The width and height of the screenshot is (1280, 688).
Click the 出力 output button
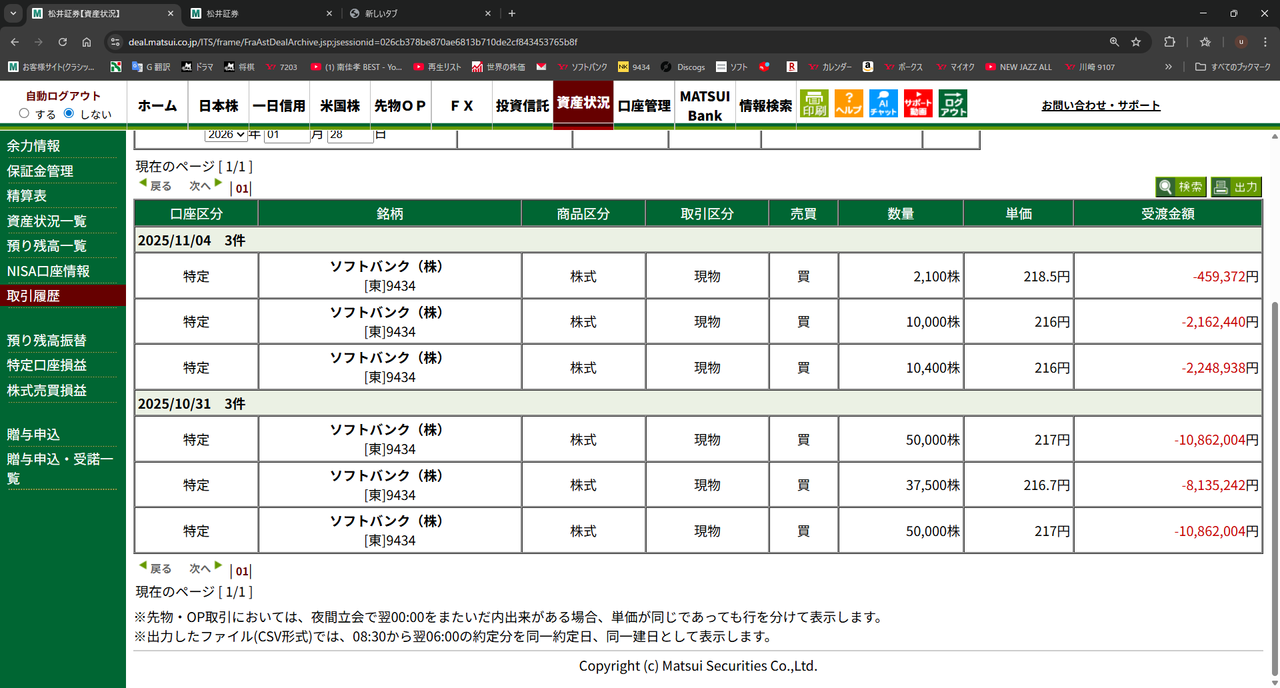pos(1236,187)
